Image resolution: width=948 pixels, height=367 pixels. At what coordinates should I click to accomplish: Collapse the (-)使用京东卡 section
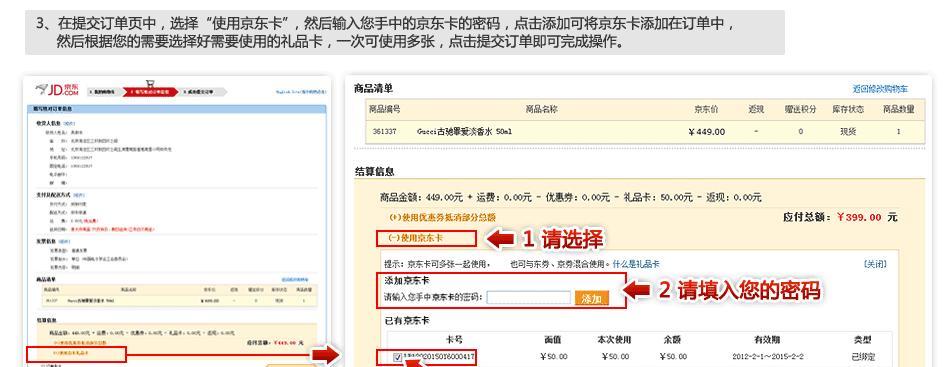pos(415,238)
